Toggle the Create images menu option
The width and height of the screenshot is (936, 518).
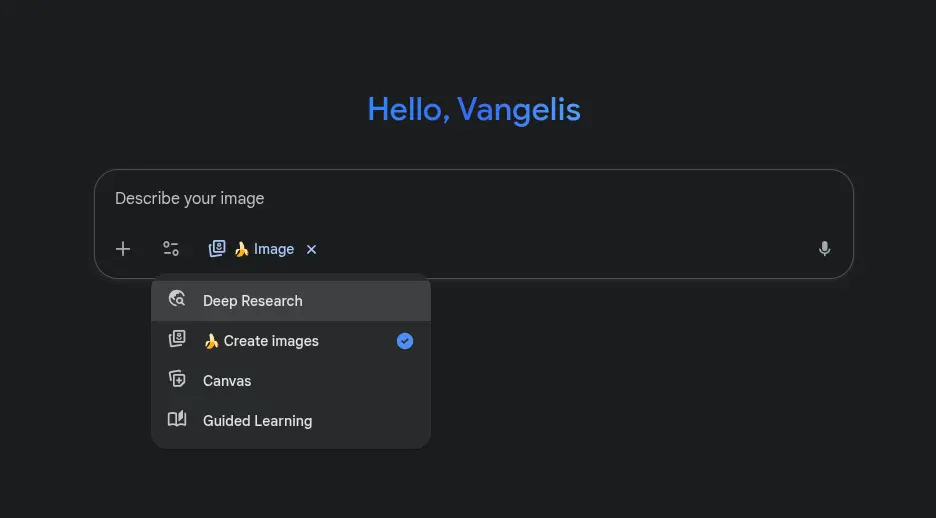coord(291,341)
